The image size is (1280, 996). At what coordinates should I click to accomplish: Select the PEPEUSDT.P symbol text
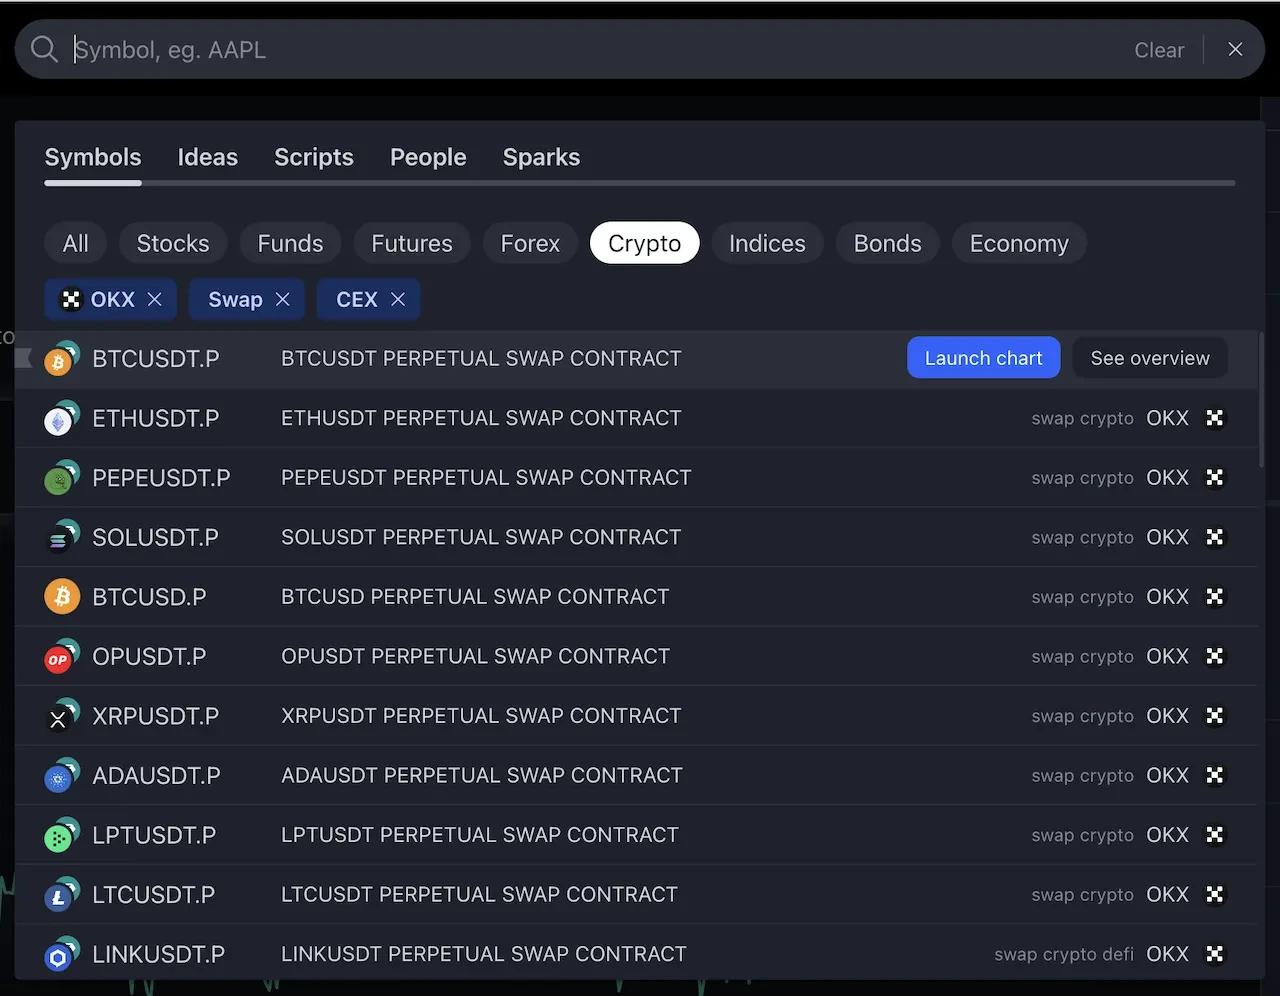click(161, 478)
